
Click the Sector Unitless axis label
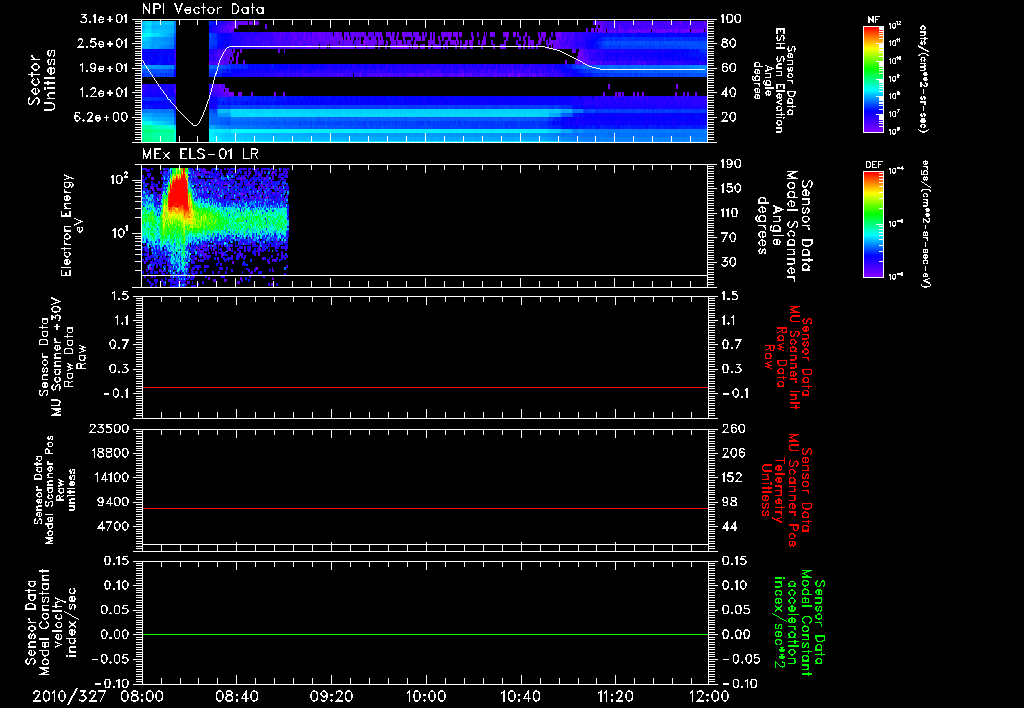42,80
